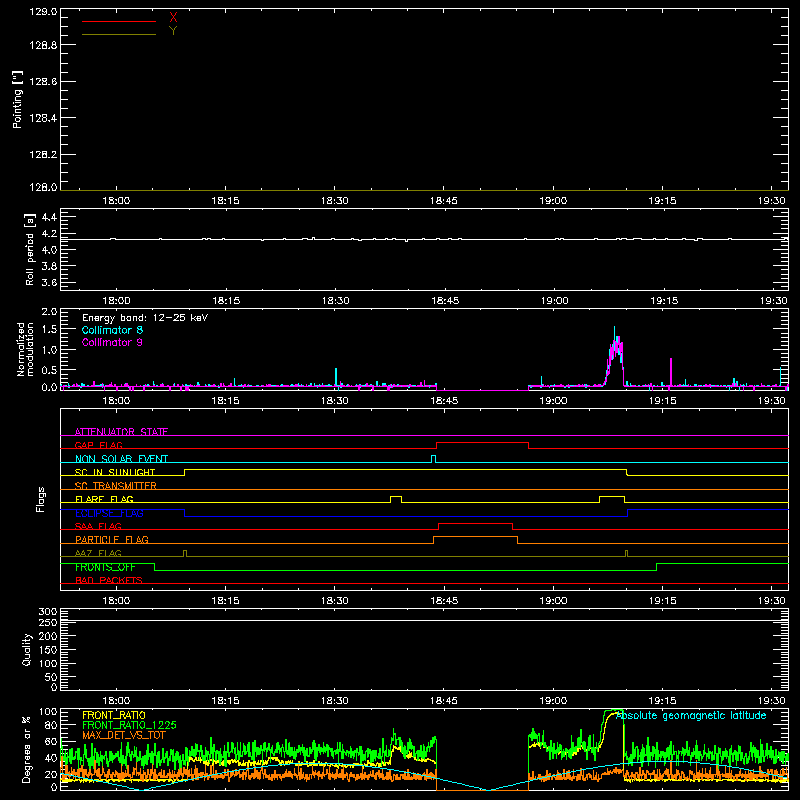Image resolution: width=800 pixels, height=800 pixels.
Task: Select the Collimator 8 legend entry
Action: 112,330
